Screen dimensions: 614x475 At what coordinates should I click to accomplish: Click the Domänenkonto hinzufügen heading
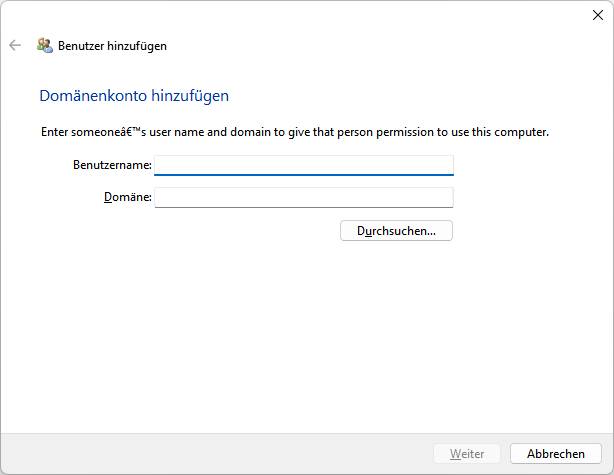134,96
